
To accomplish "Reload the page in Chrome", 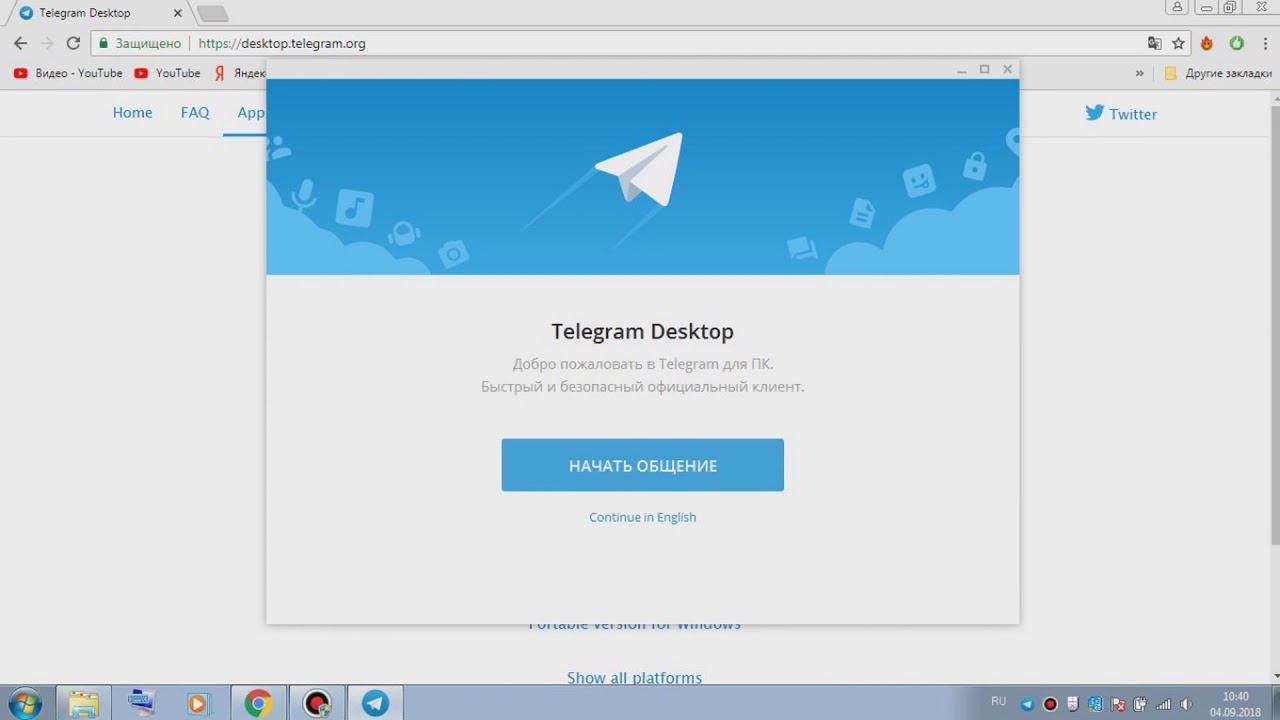I will click(73, 43).
